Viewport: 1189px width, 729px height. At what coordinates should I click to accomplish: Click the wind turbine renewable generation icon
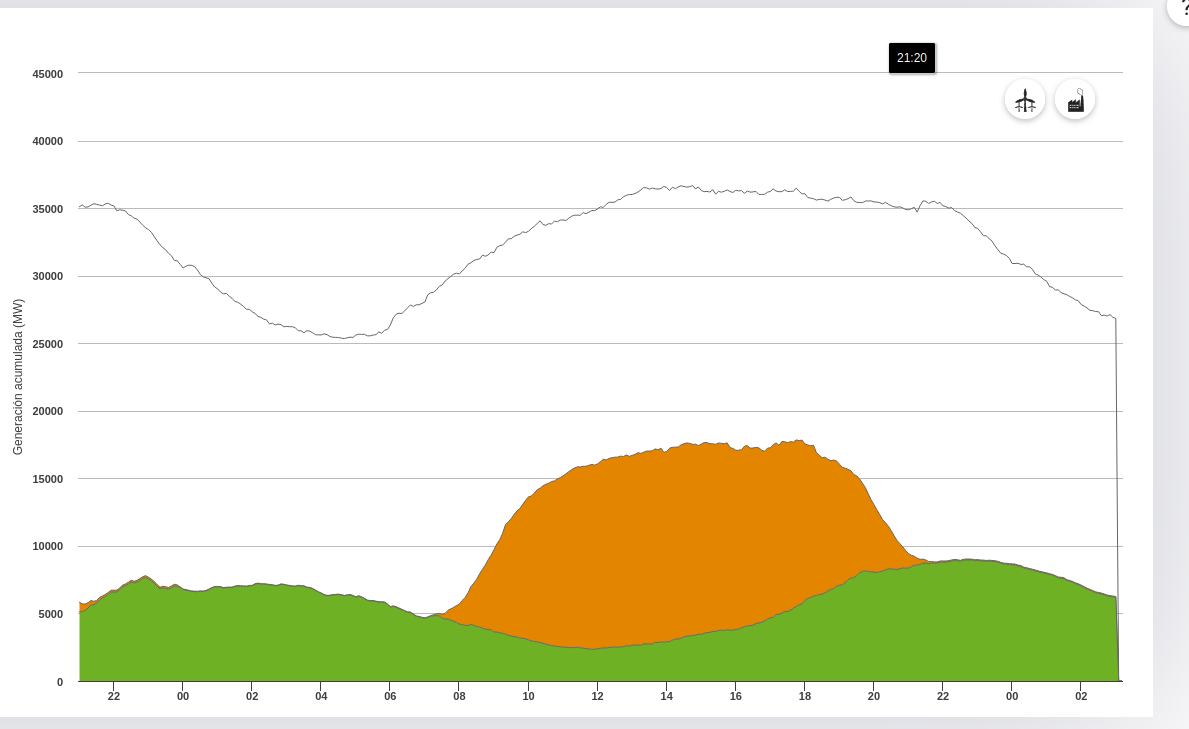click(1025, 100)
